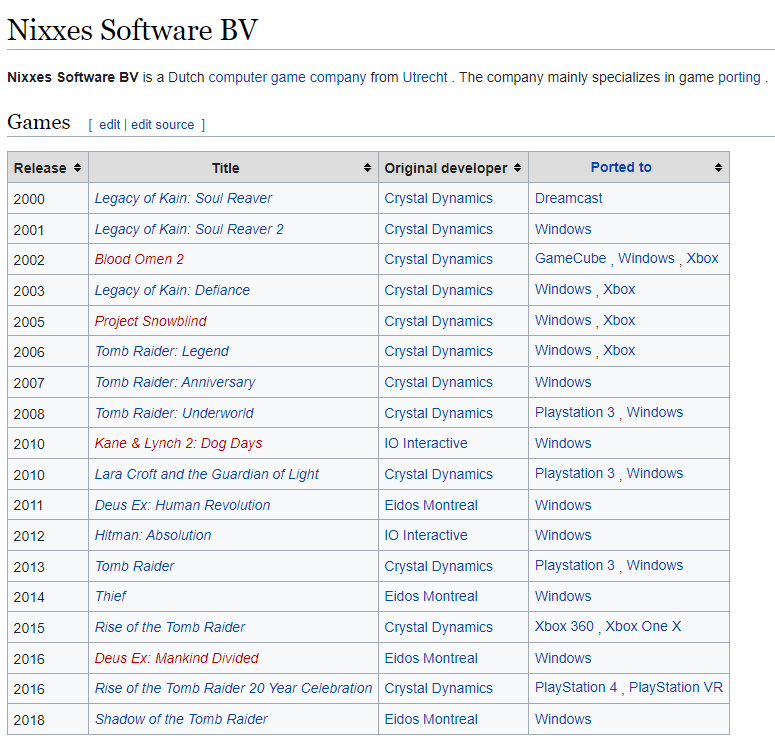Screen dimensions: 775x747
Task: Open red link 'Project Snowblind'
Action: pos(150,321)
